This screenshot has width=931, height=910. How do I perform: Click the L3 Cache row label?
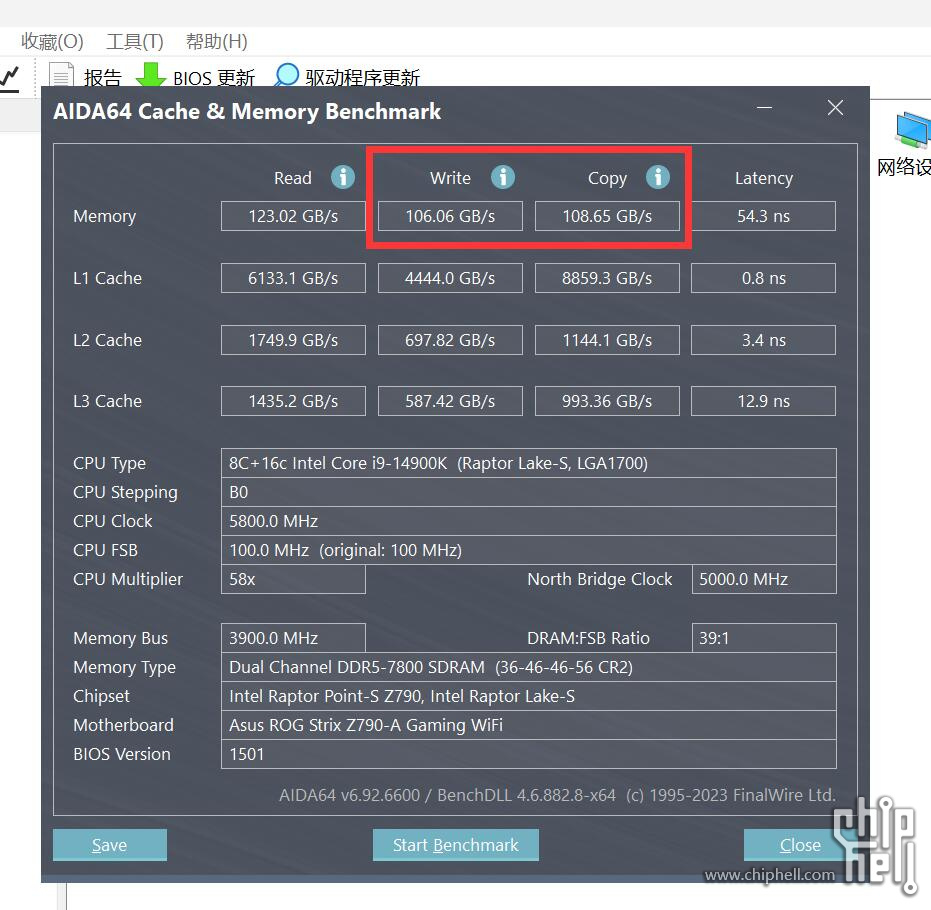(107, 401)
